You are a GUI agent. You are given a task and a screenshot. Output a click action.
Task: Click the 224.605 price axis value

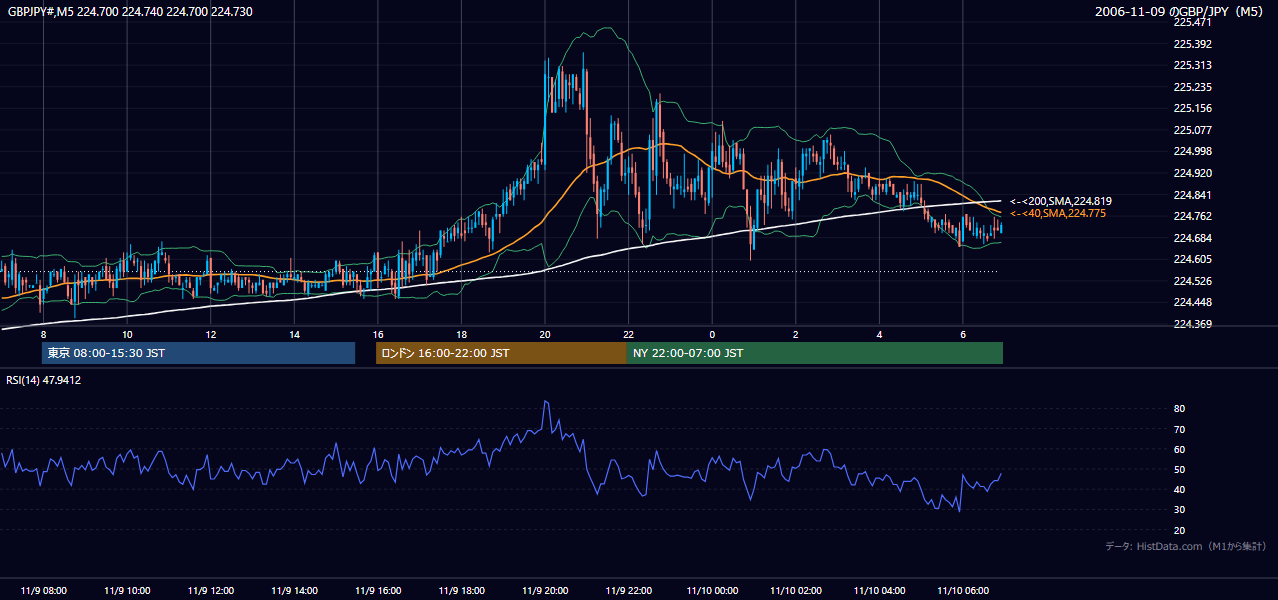(1192, 259)
